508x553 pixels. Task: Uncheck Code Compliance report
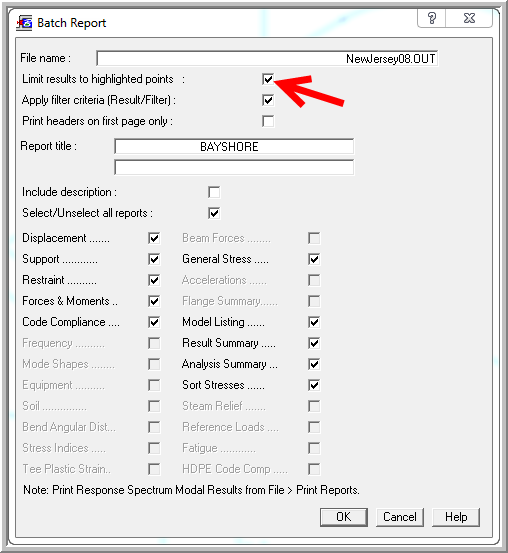tap(154, 322)
